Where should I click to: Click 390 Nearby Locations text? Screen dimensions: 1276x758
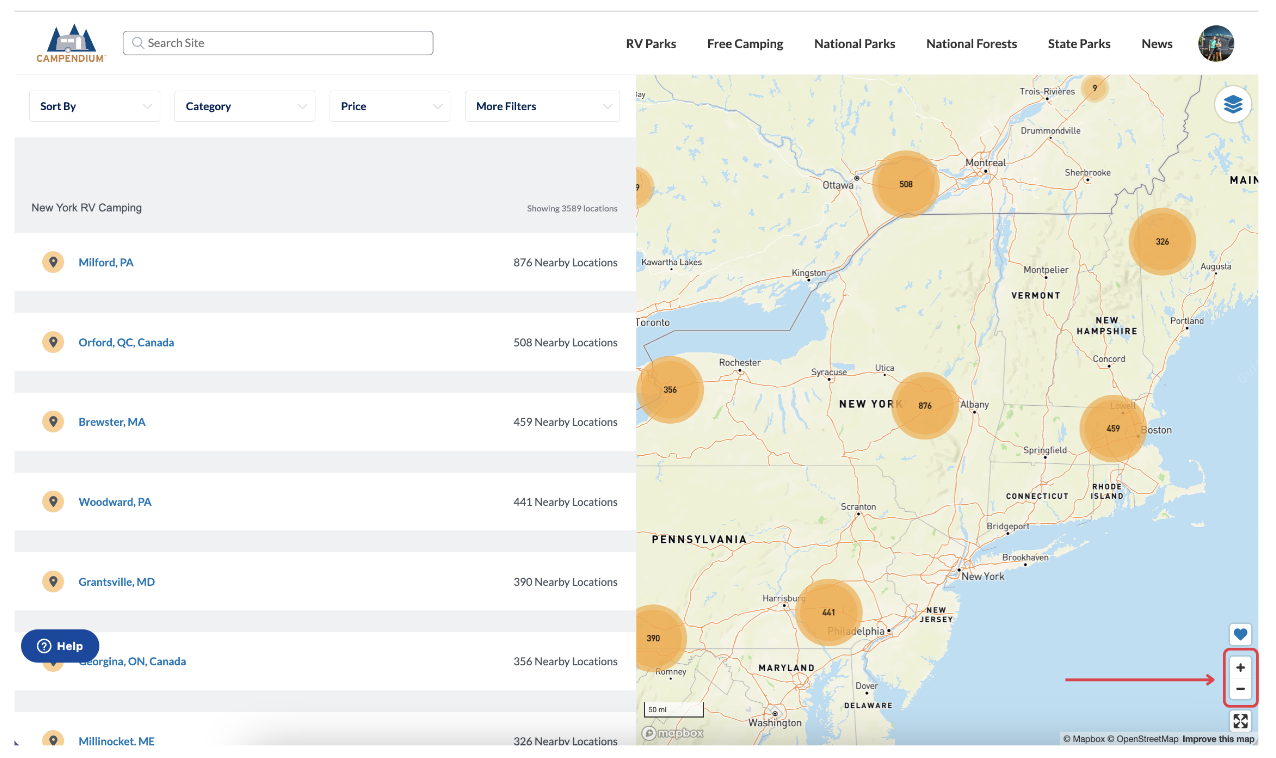pyautogui.click(x=565, y=583)
